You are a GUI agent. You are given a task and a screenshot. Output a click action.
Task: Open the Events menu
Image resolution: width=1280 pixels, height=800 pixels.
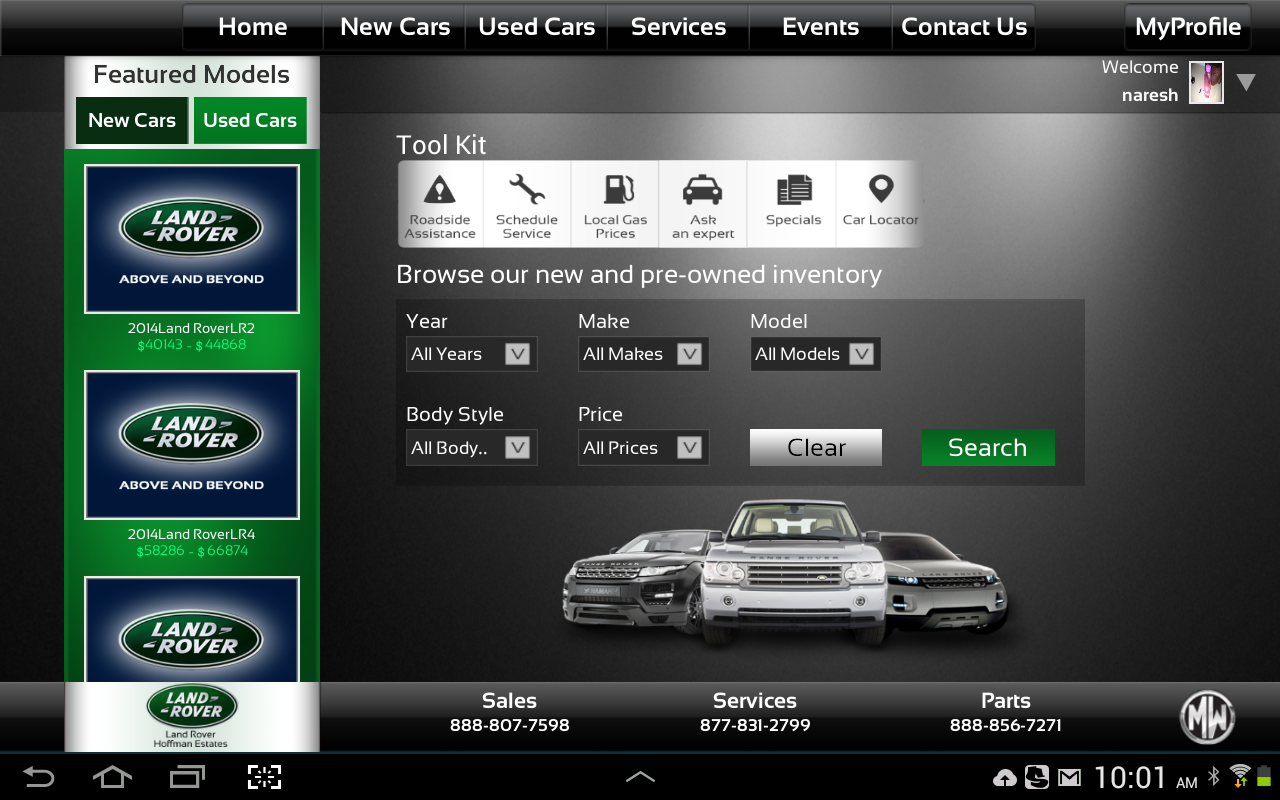pyautogui.click(x=820, y=27)
